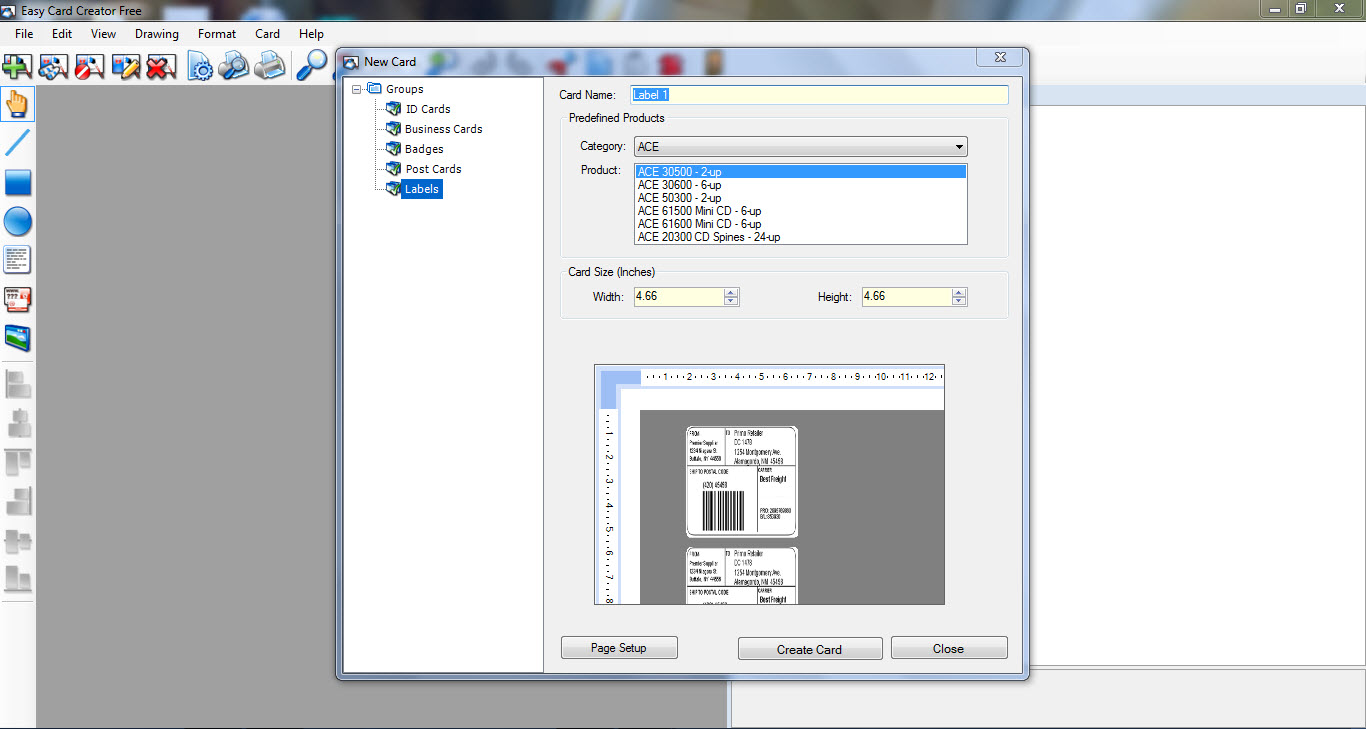Close New Card dialog via title X

coord(999,58)
